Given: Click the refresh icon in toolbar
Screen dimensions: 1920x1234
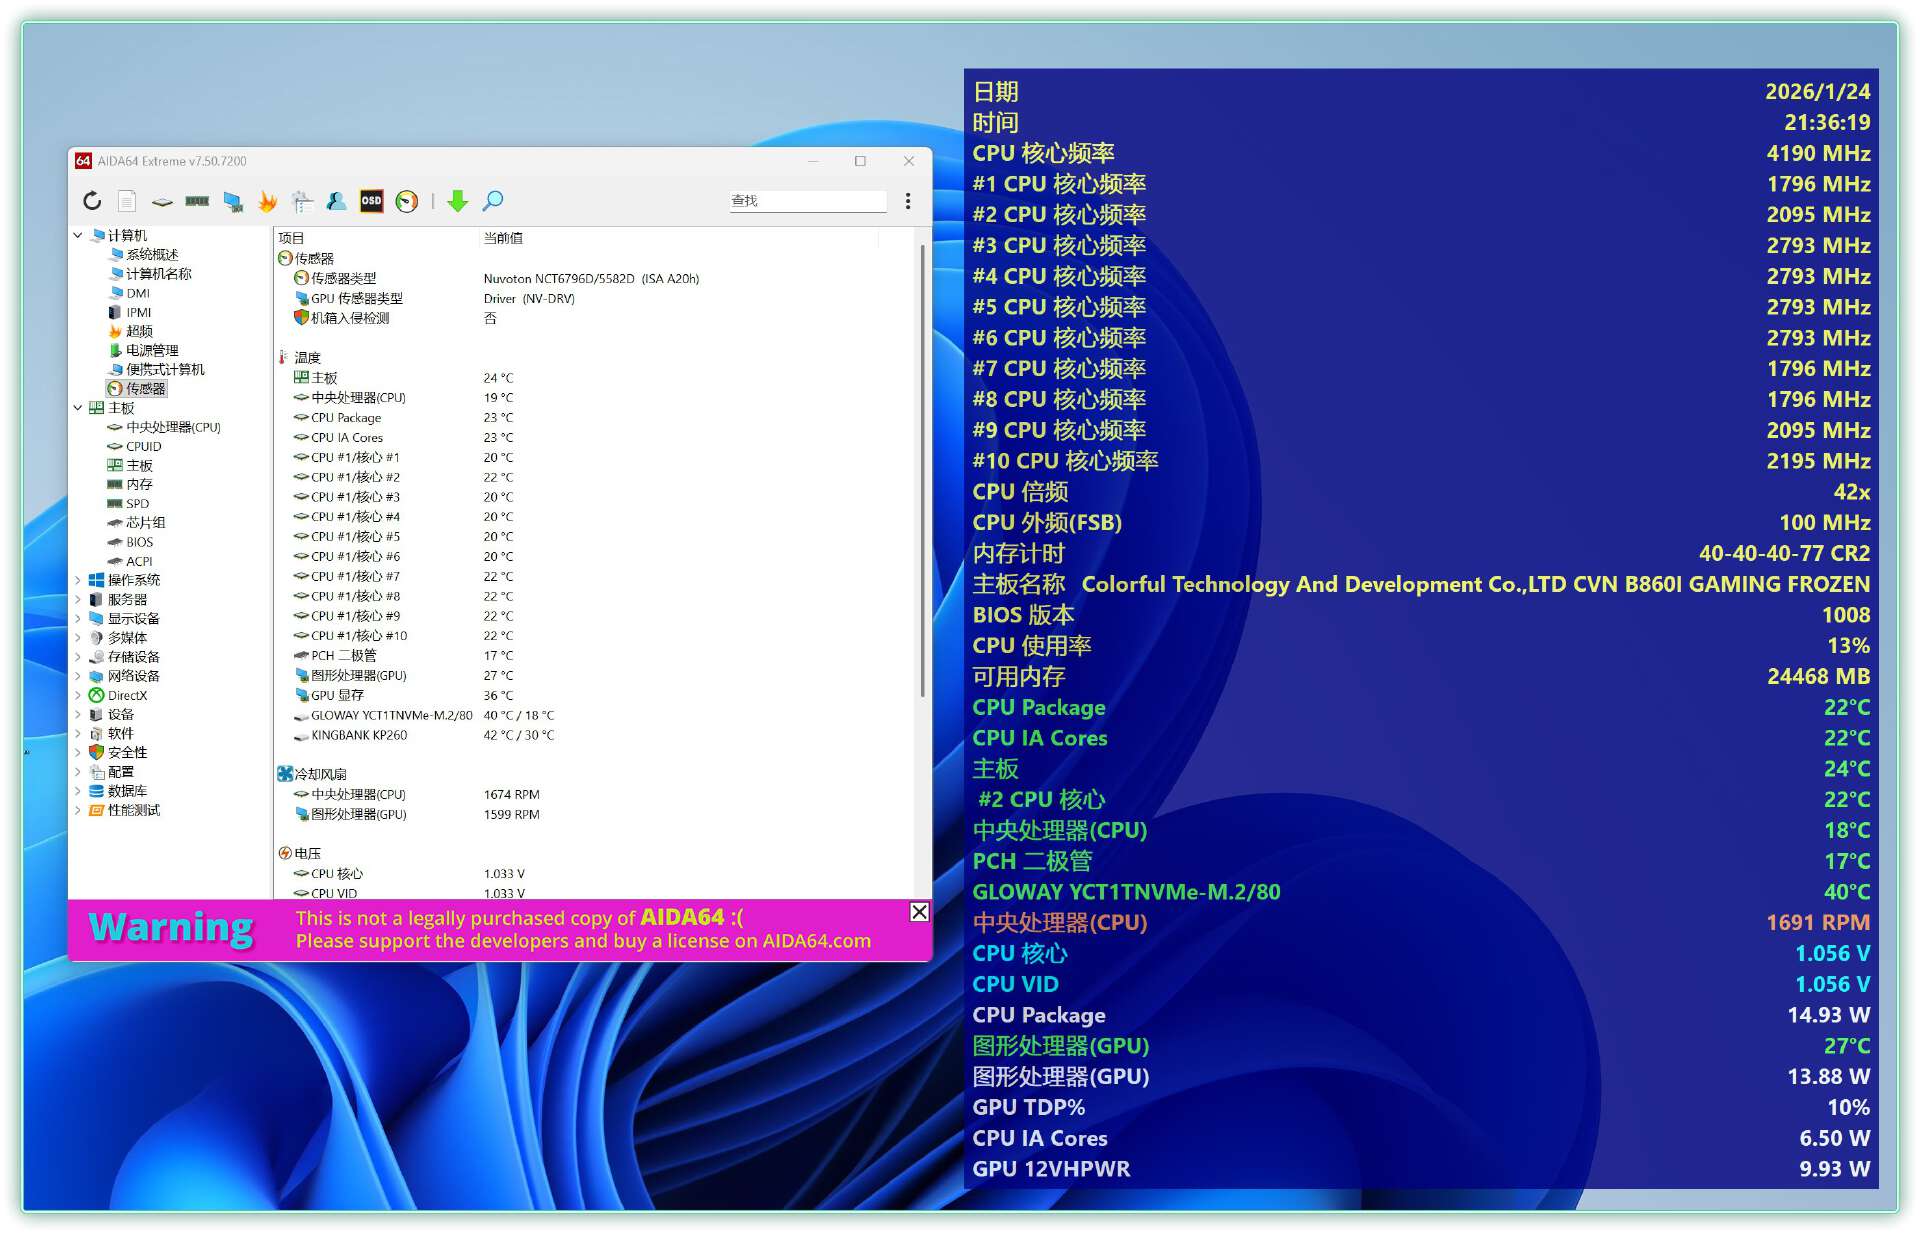Looking at the screenshot, I should (92, 201).
